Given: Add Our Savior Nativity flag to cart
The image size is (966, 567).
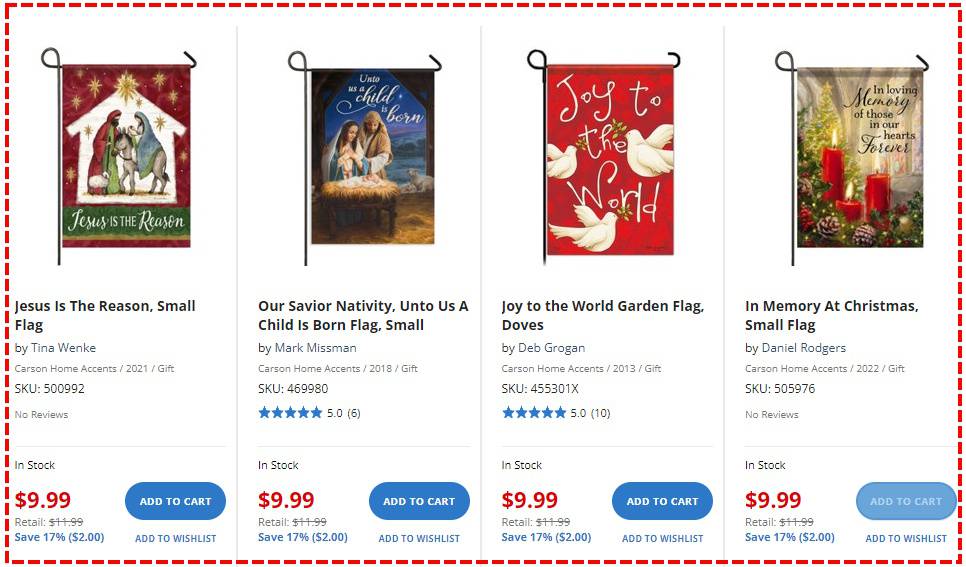Looking at the screenshot, I should point(418,501).
